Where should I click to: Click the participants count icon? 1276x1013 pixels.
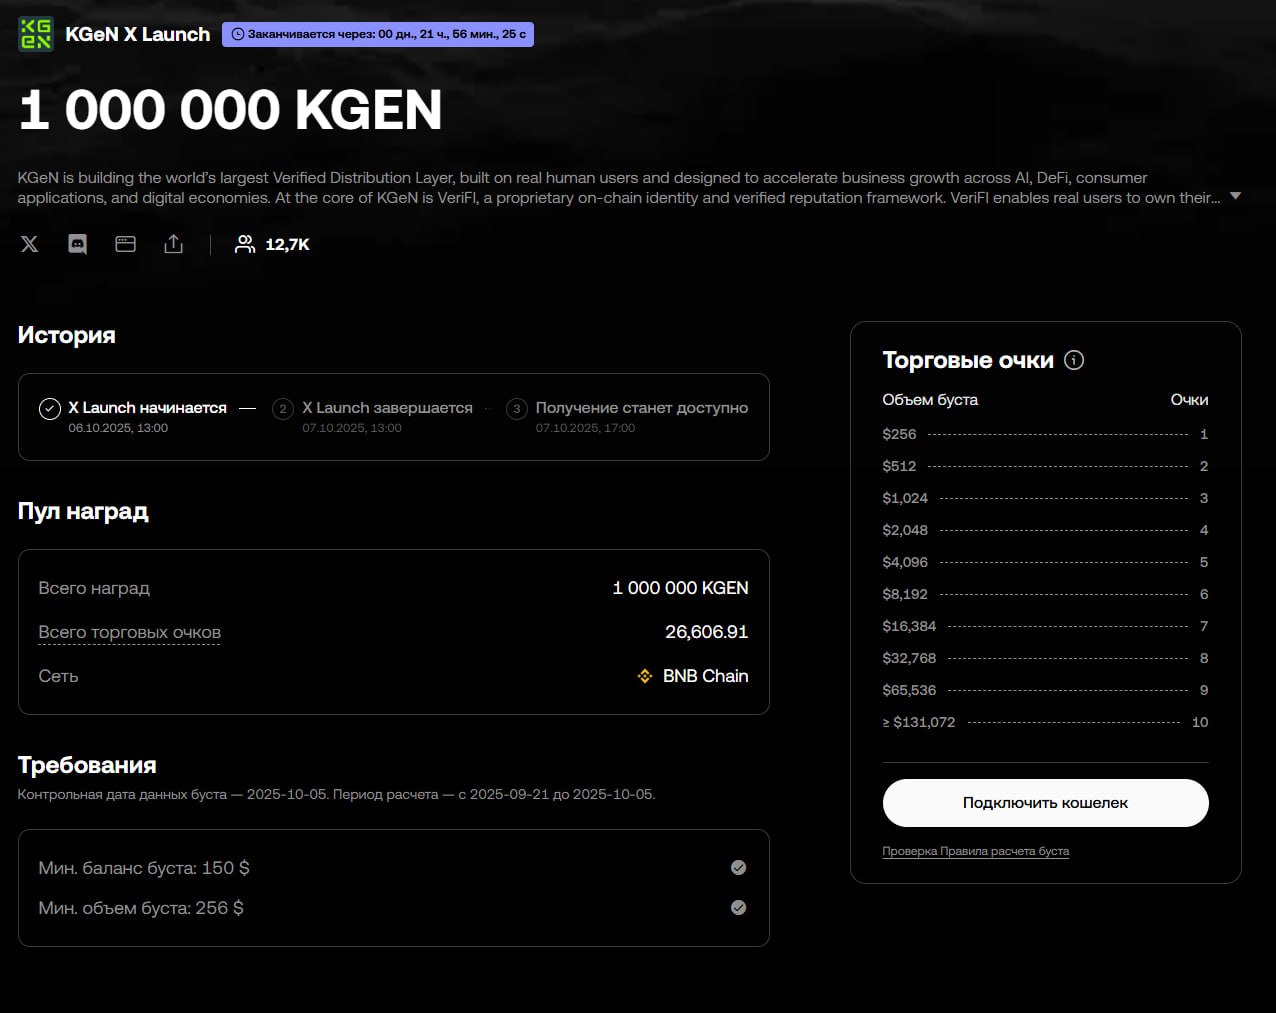[x=244, y=244]
